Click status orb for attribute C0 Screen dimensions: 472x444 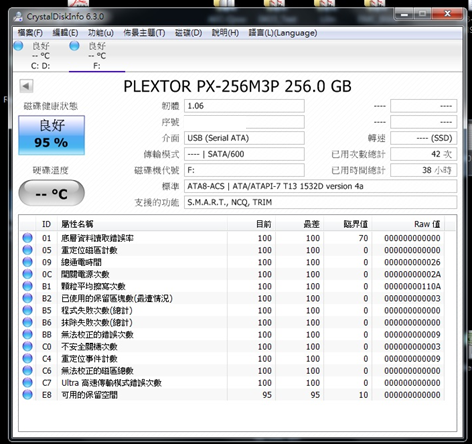click(27, 346)
